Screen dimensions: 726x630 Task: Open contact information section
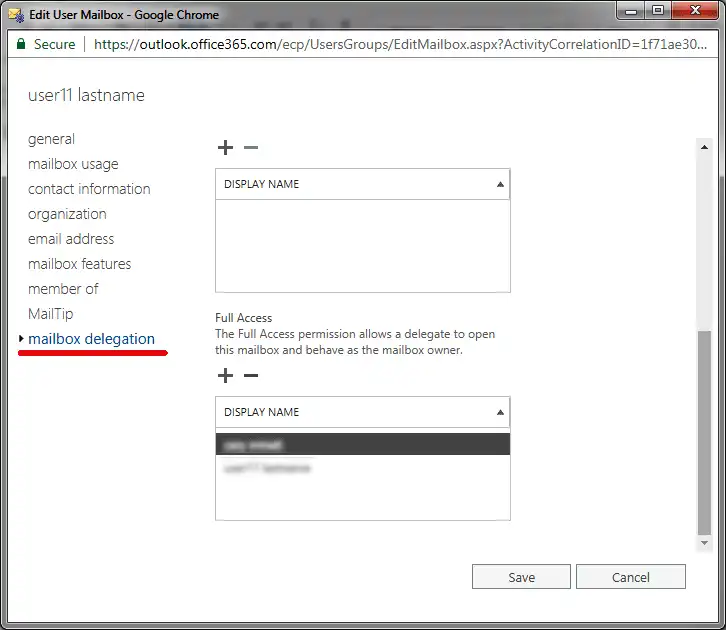tap(89, 189)
